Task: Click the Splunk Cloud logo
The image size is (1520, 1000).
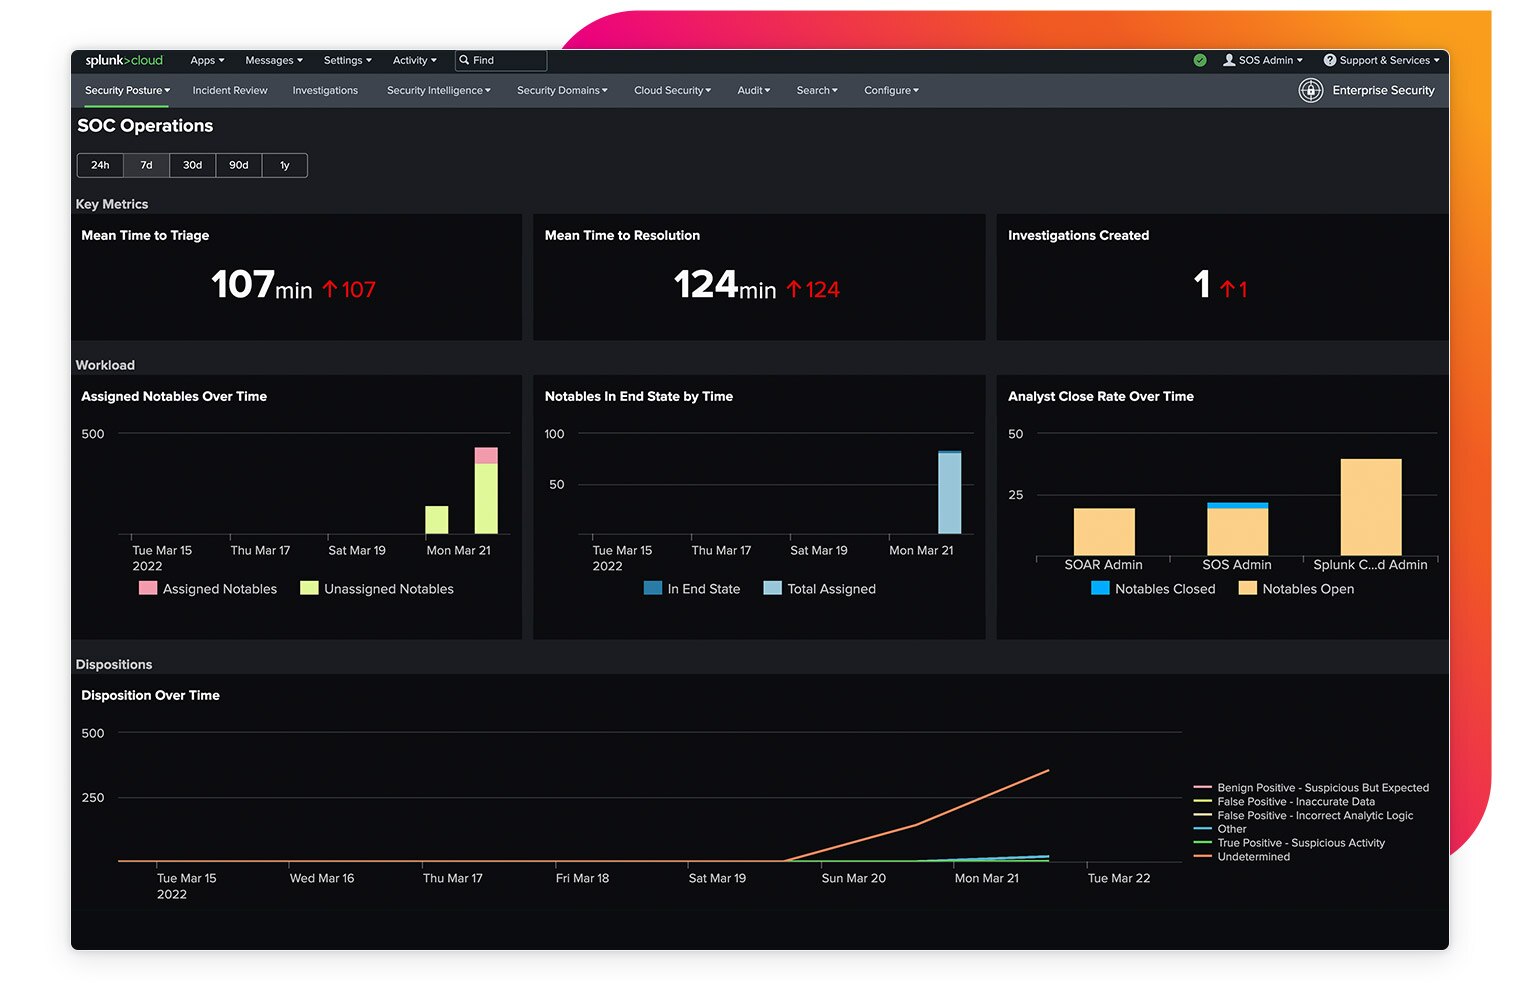Action: pos(124,60)
